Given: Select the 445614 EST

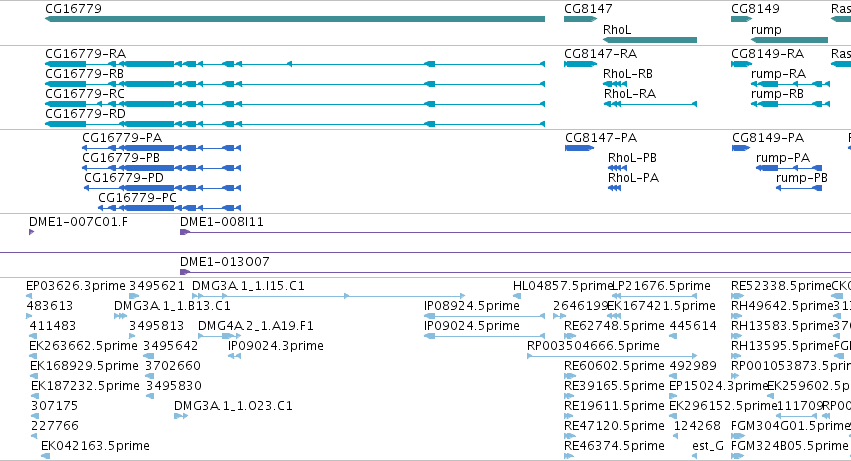Looking at the screenshot, I should (673, 336).
